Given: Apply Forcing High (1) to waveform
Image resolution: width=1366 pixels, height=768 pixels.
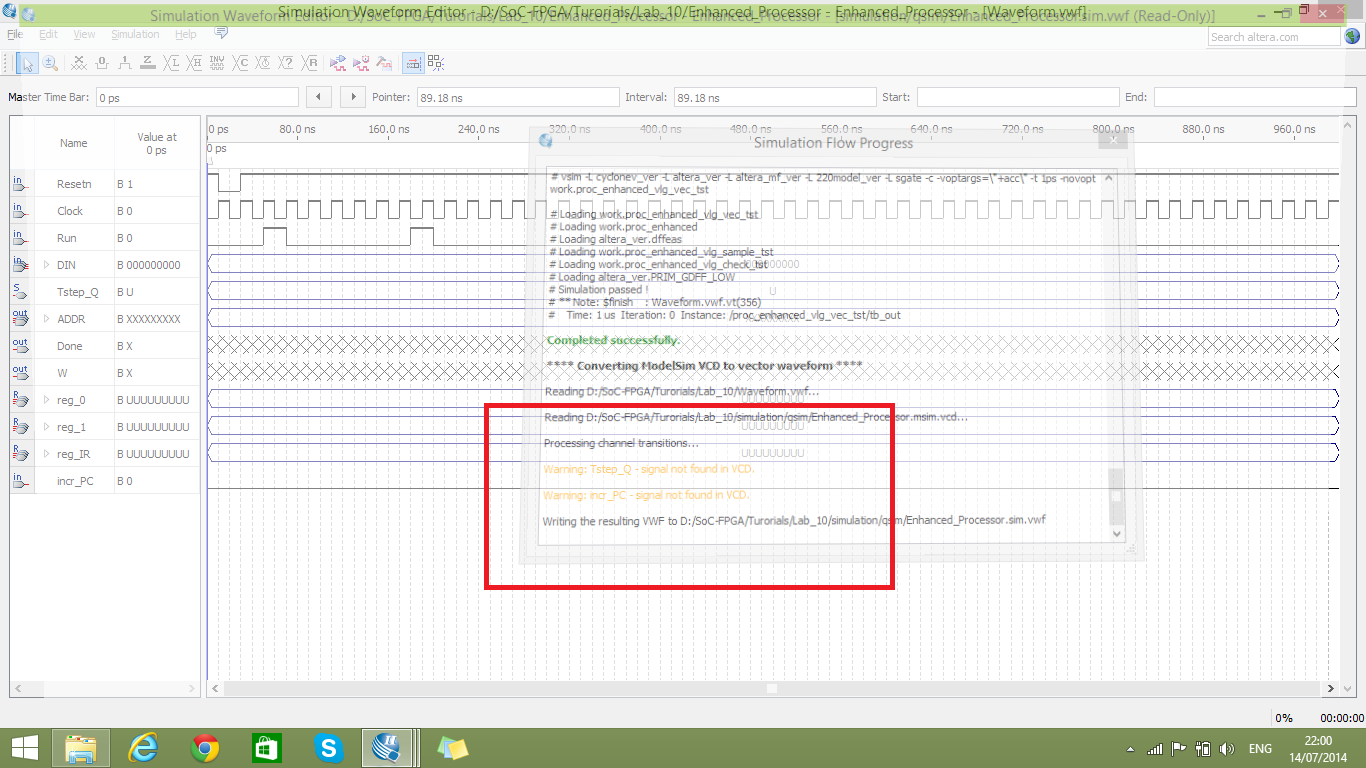Looking at the screenshot, I should click(x=125, y=63).
